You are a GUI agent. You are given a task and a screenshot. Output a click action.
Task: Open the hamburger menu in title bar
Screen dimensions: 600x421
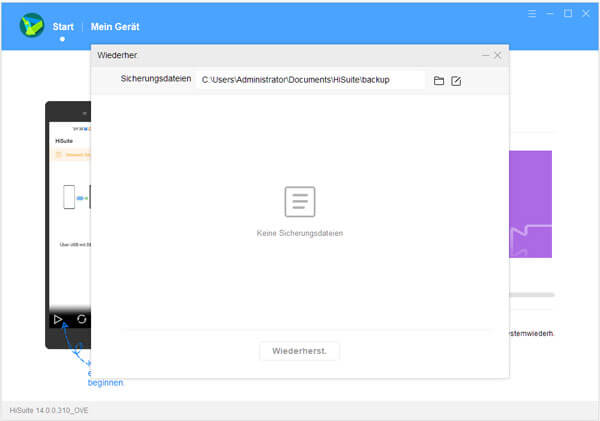(532, 14)
